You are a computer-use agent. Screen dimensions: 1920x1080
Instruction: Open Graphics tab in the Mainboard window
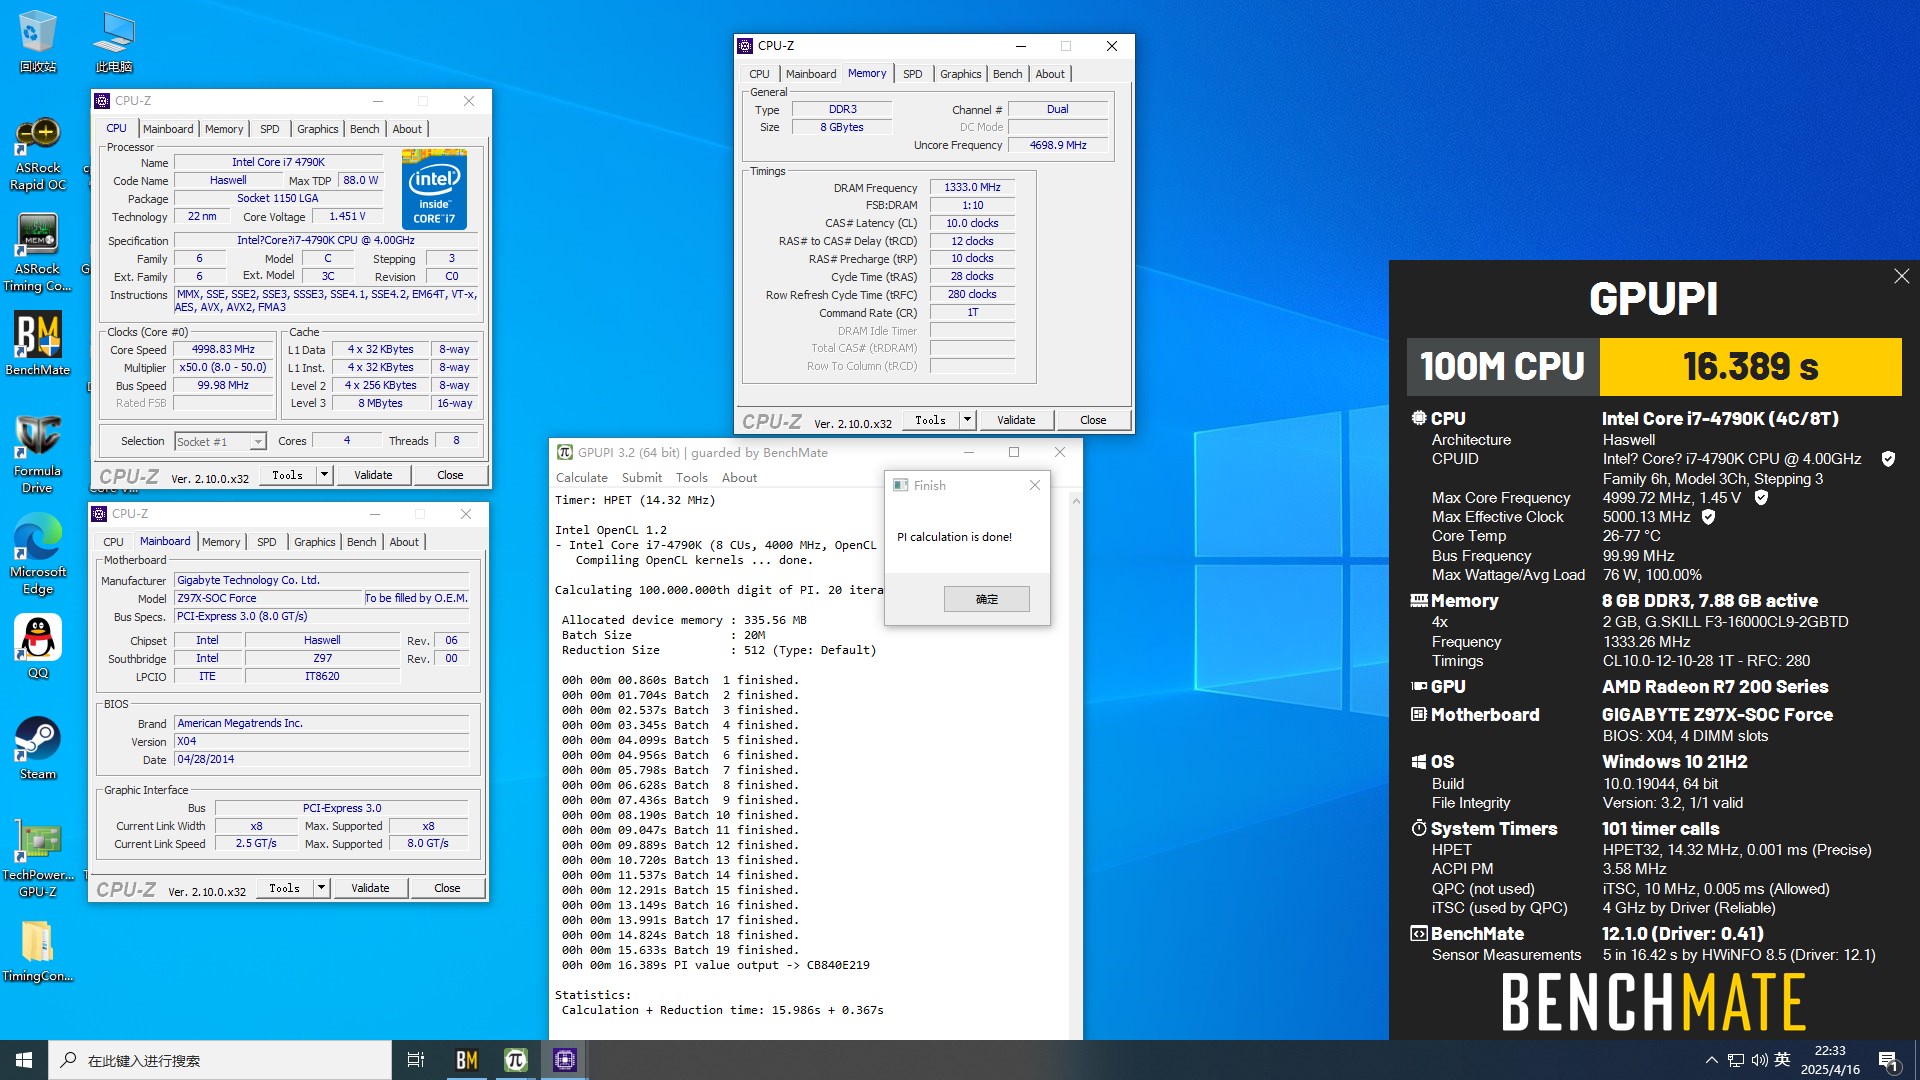(x=314, y=542)
